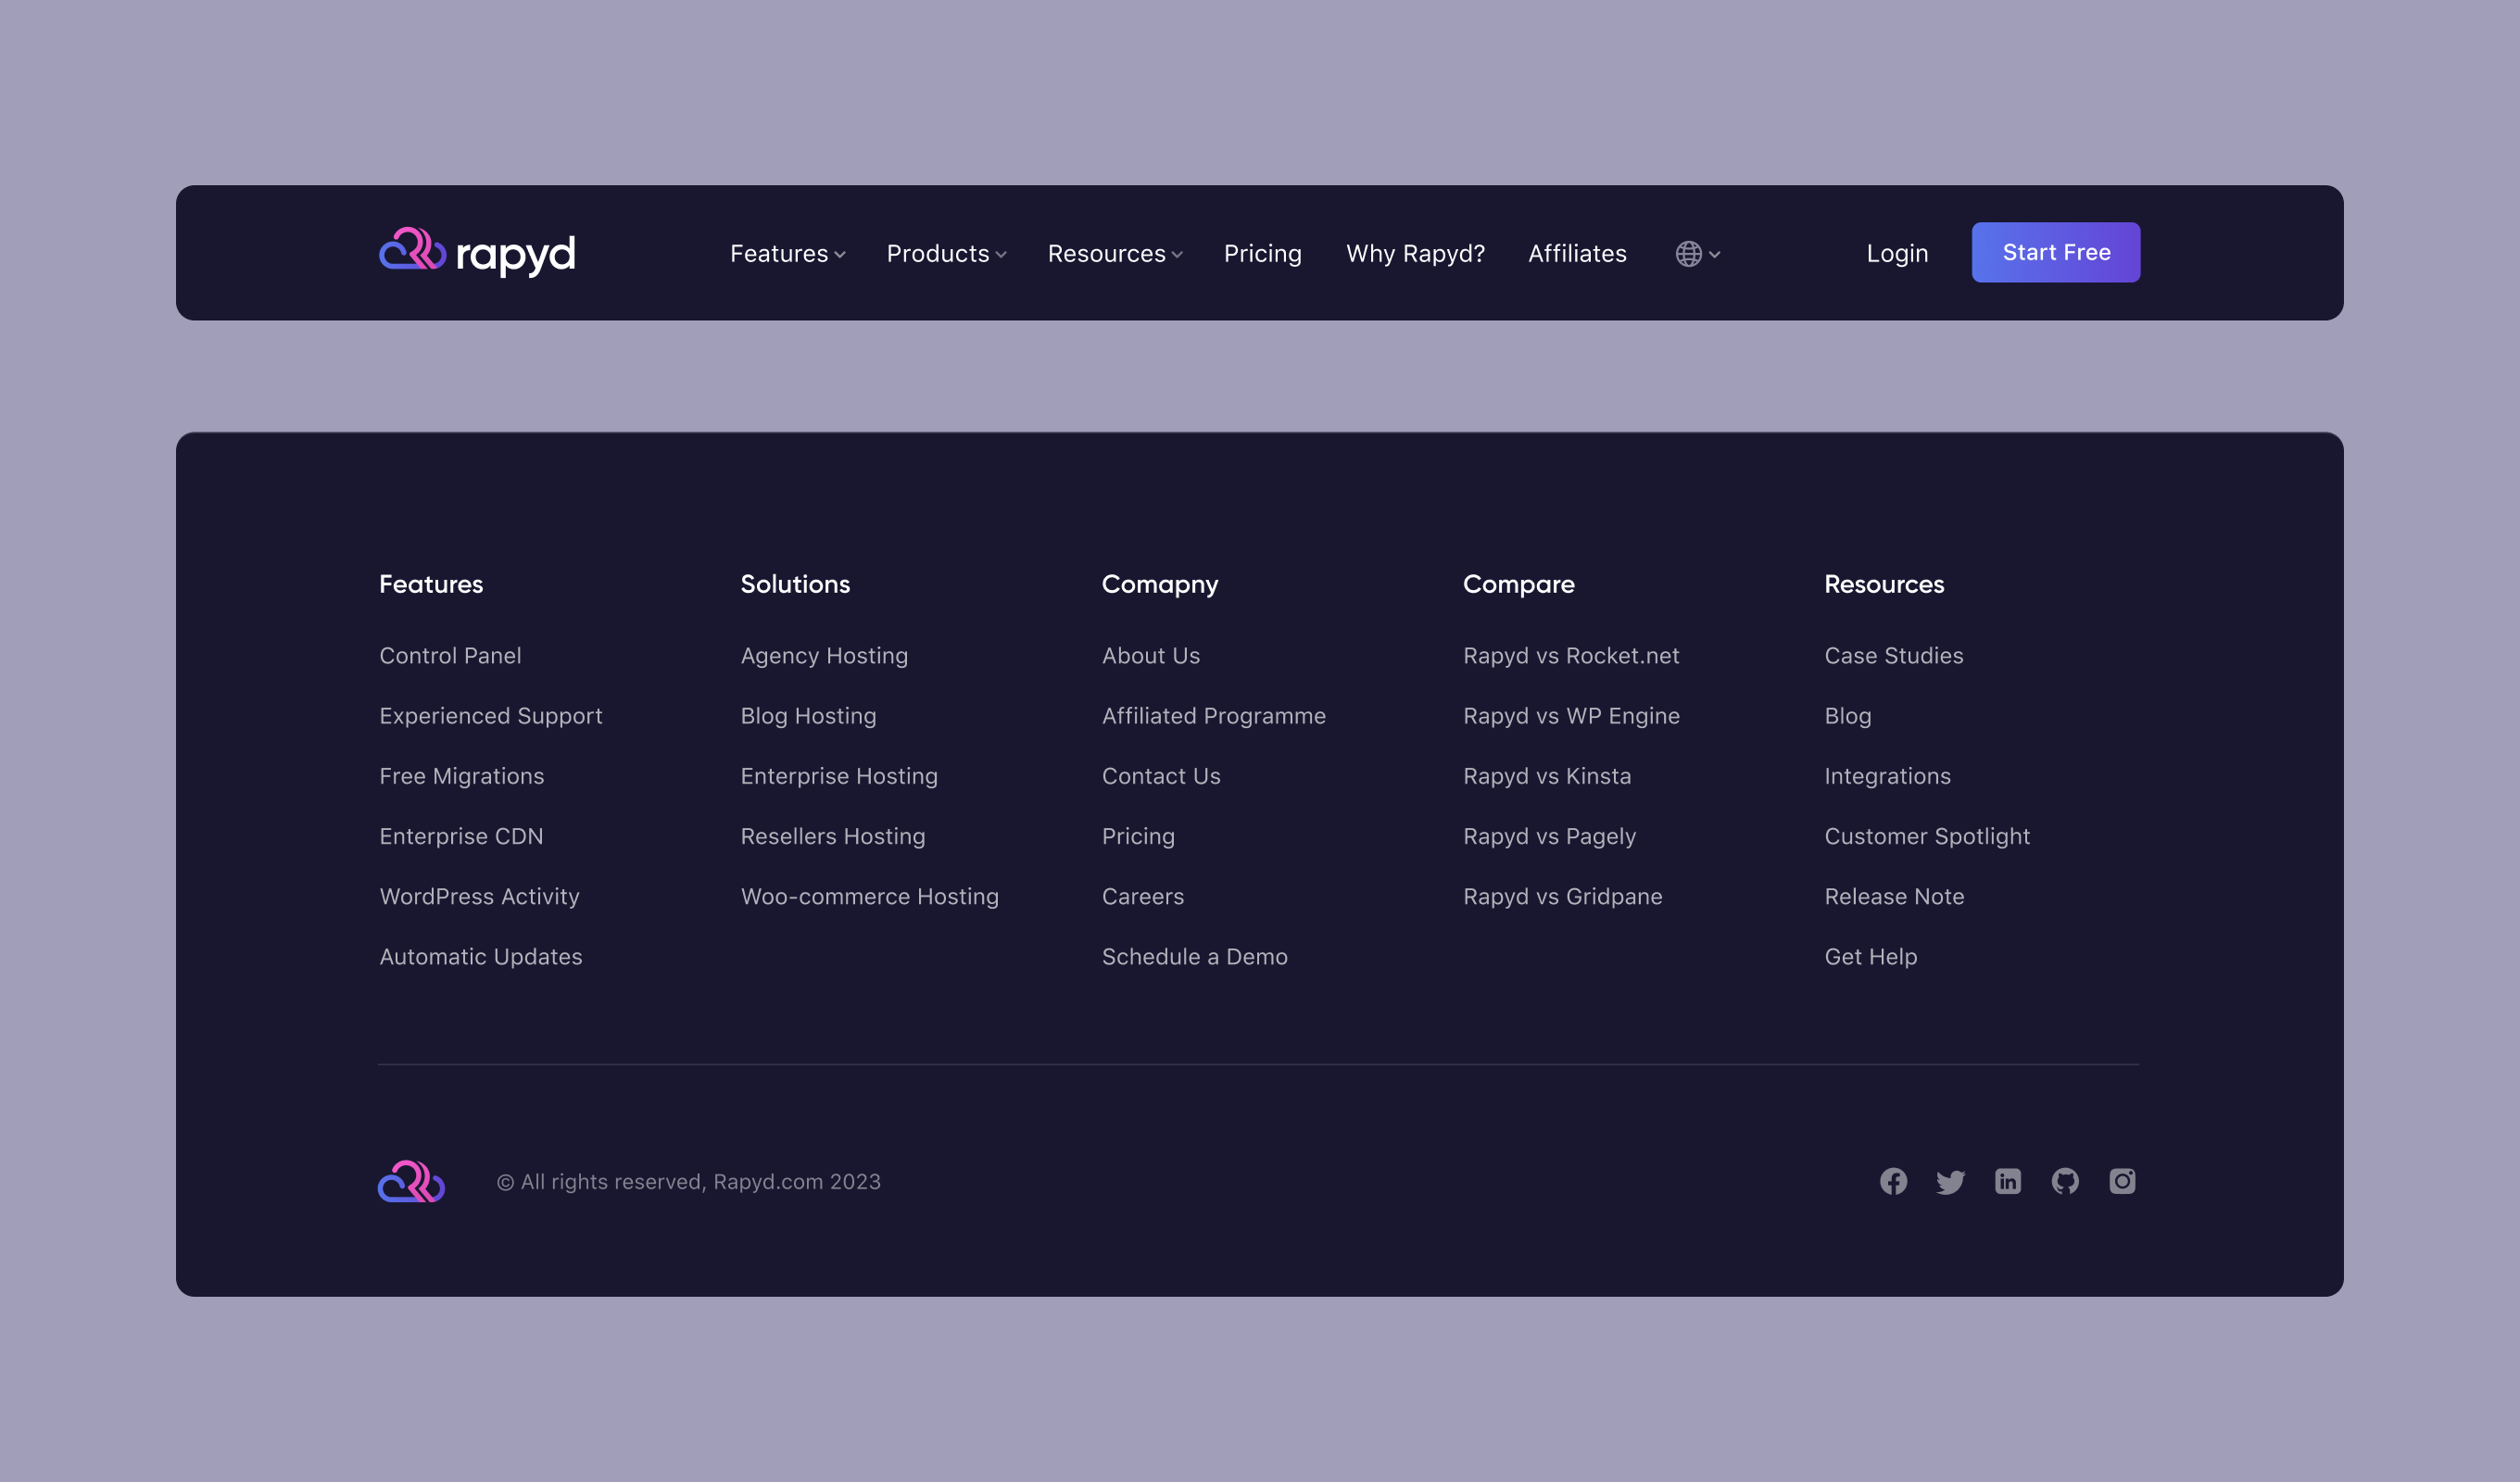Visit the About Us page link
The image size is (2520, 1482).
1151,655
